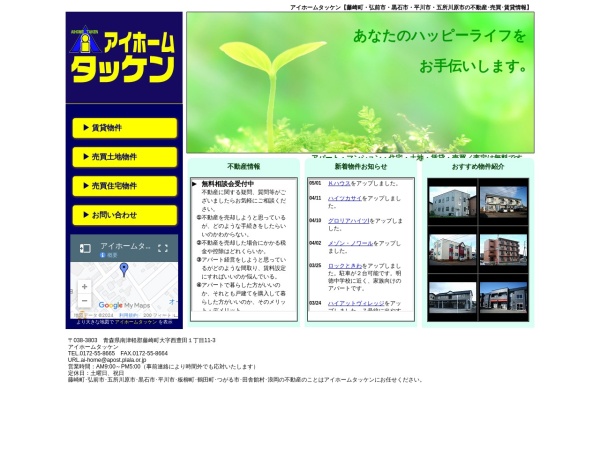Open the グロリアハイツI property link
Viewport: 600px width, 450px height.
[349, 221]
